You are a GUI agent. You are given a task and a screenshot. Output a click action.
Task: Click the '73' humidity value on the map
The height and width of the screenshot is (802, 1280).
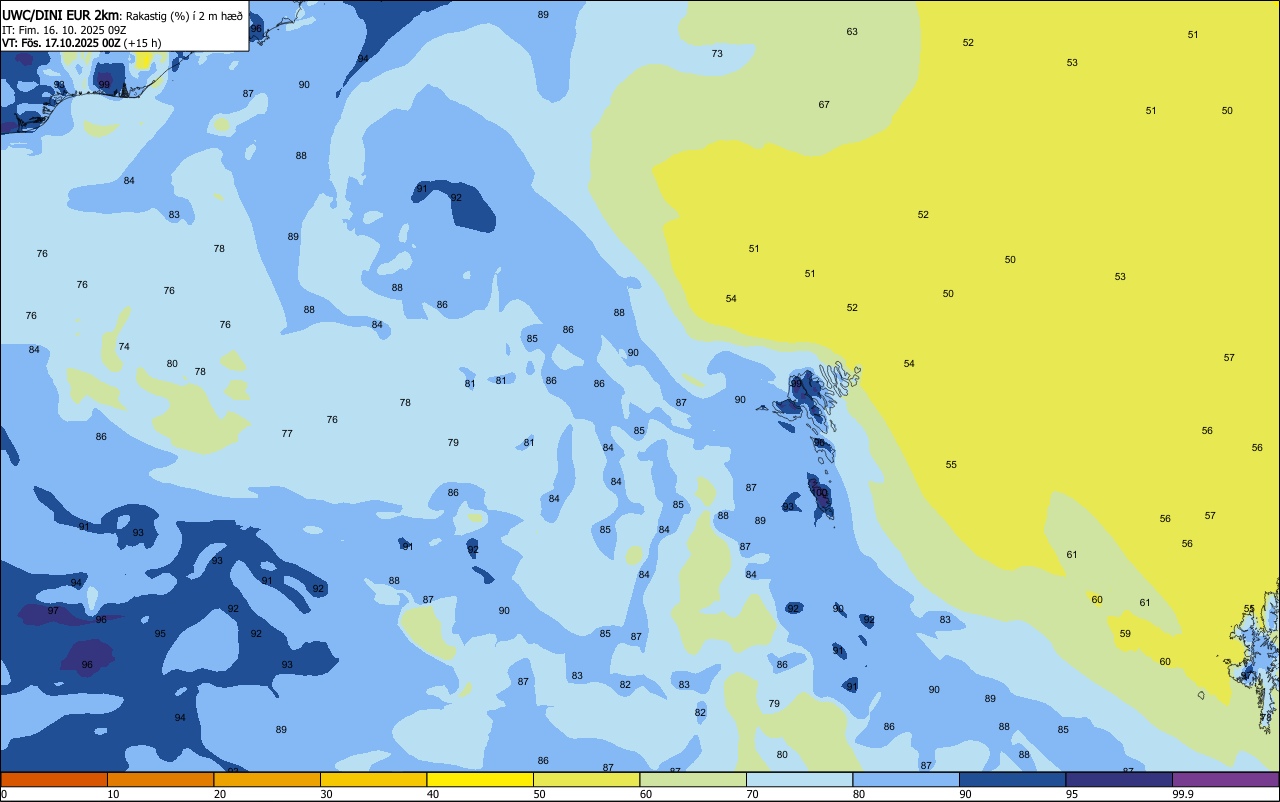coord(717,54)
